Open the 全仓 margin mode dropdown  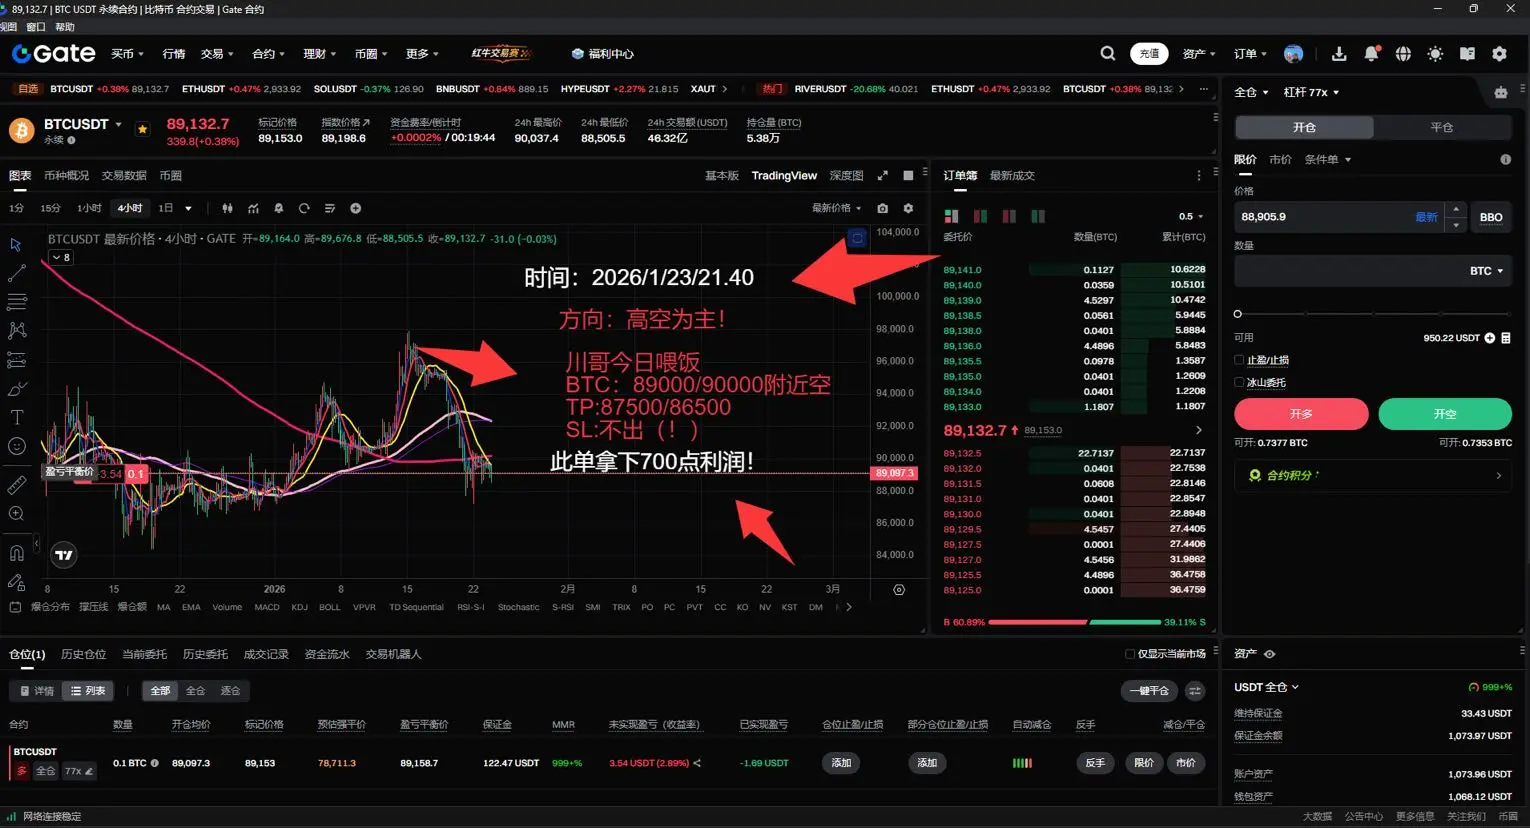[1251, 92]
